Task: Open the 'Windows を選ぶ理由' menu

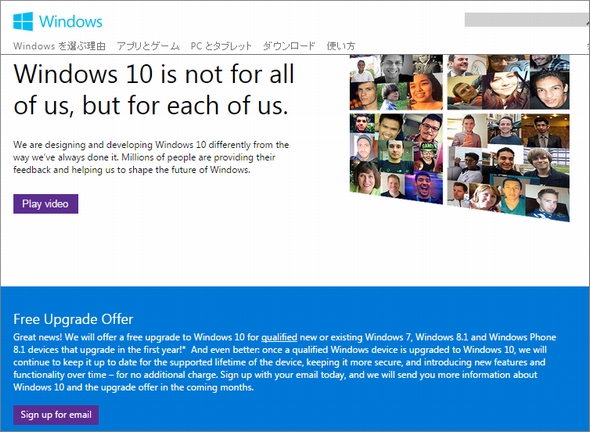Action: pos(59,46)
